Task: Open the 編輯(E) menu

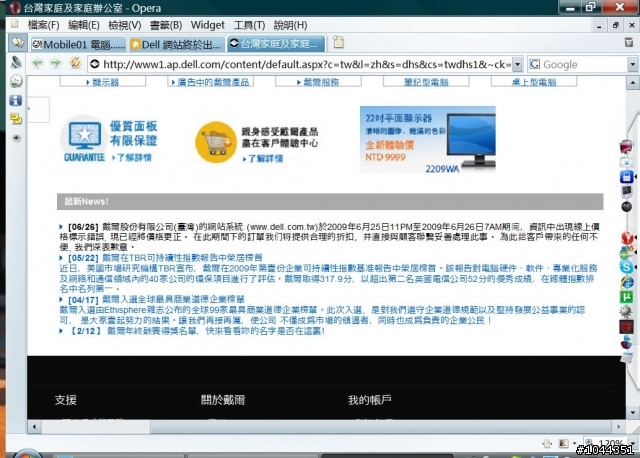Action: (x=84, y=25)
